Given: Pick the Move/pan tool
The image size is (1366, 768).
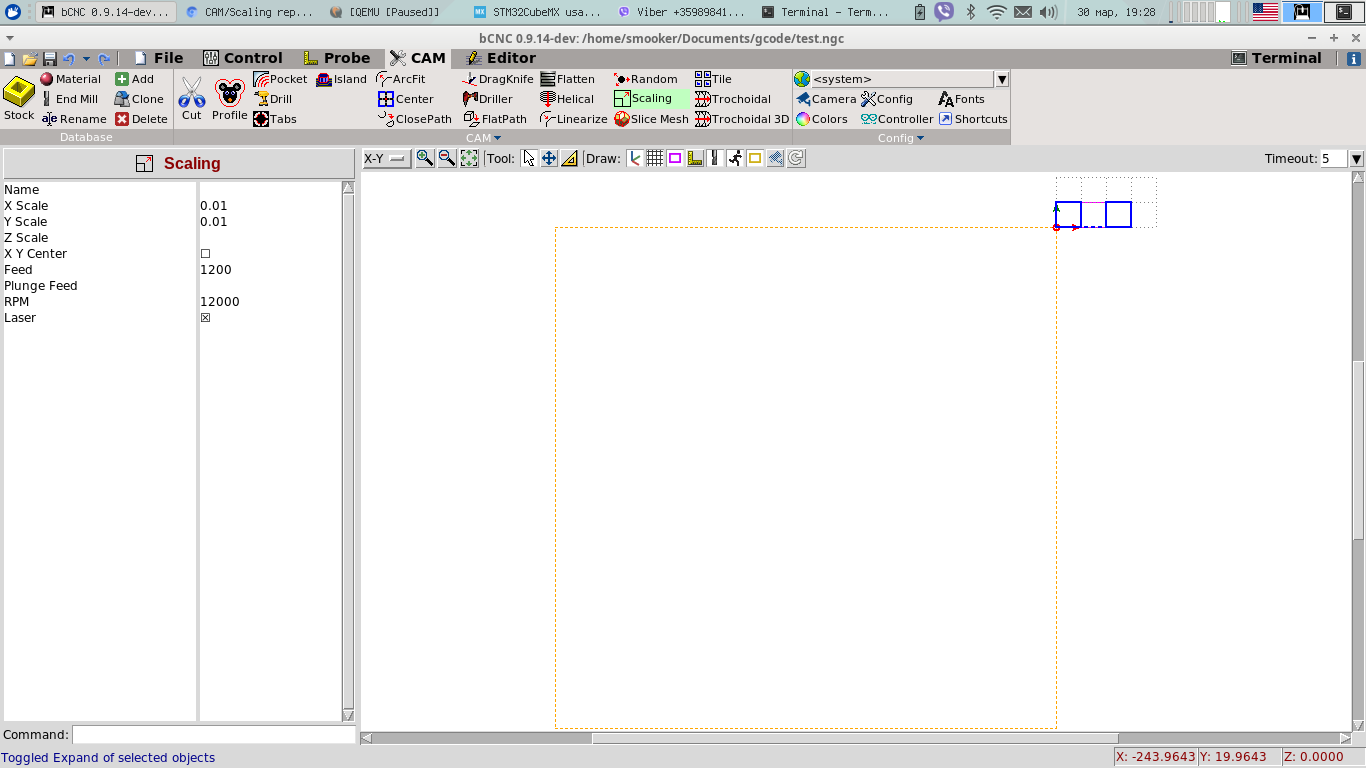Looking at the screenshot, I should coord(549,158).
